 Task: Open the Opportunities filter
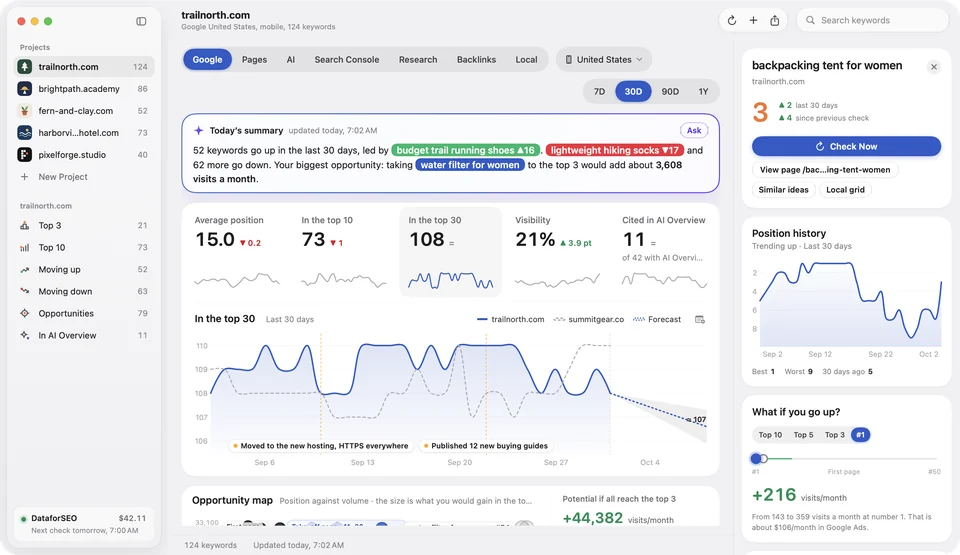(x=84, y=314)
